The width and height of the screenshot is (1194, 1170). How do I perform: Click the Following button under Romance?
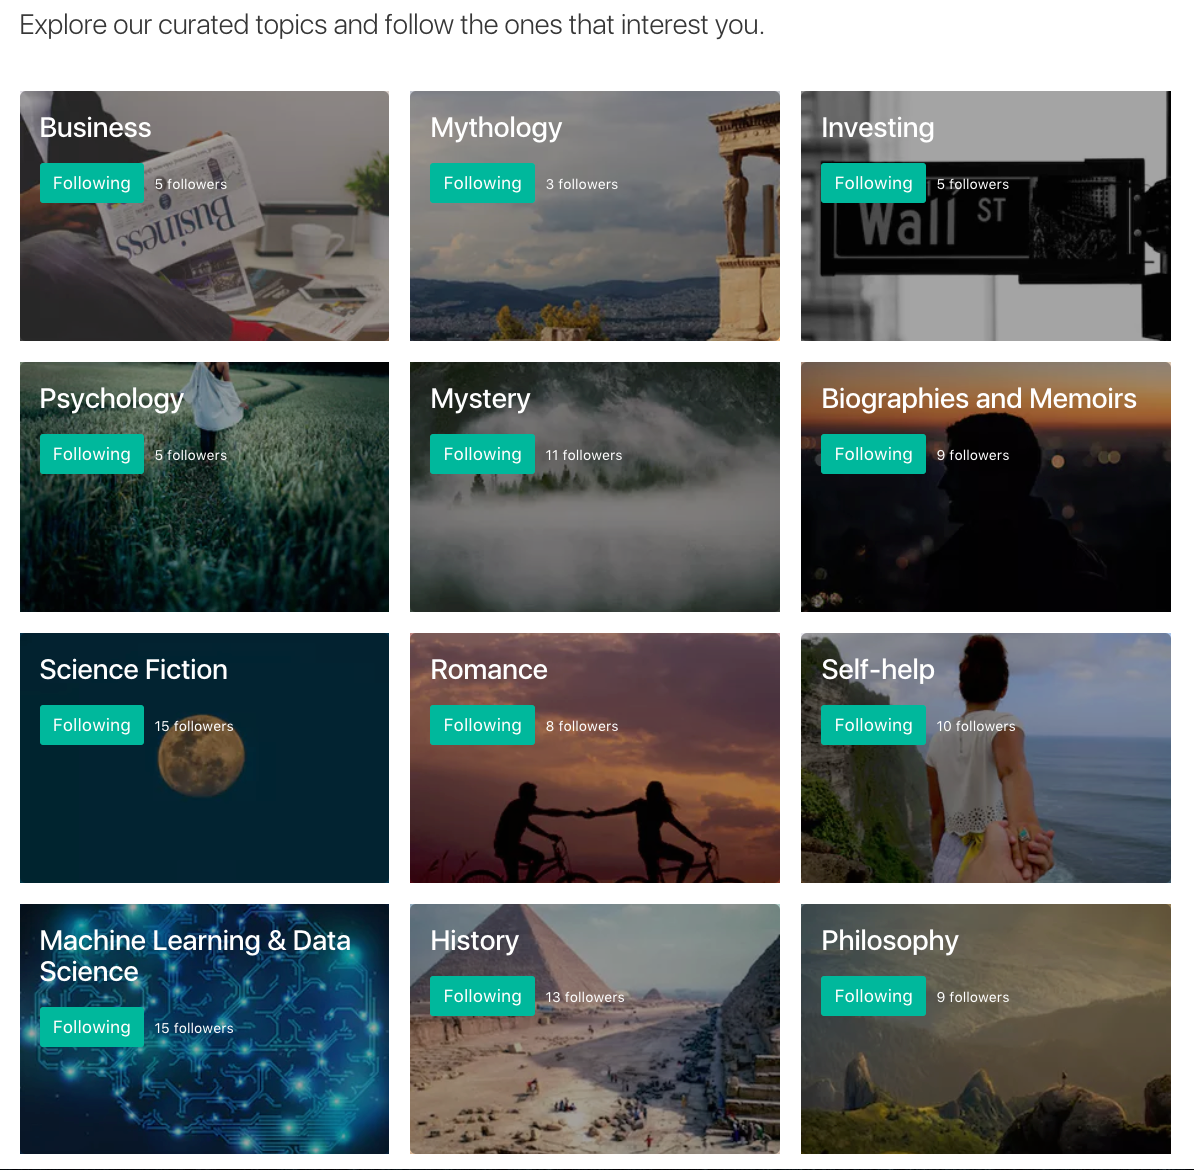tap(482, 725)
